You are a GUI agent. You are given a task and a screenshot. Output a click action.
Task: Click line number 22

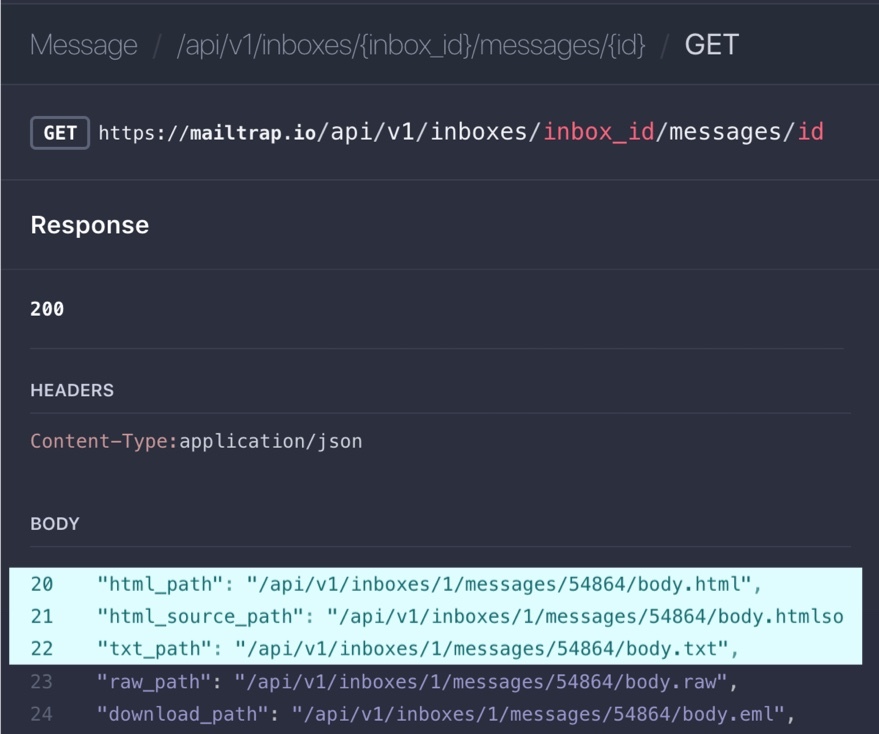click(x=42, y=649)
